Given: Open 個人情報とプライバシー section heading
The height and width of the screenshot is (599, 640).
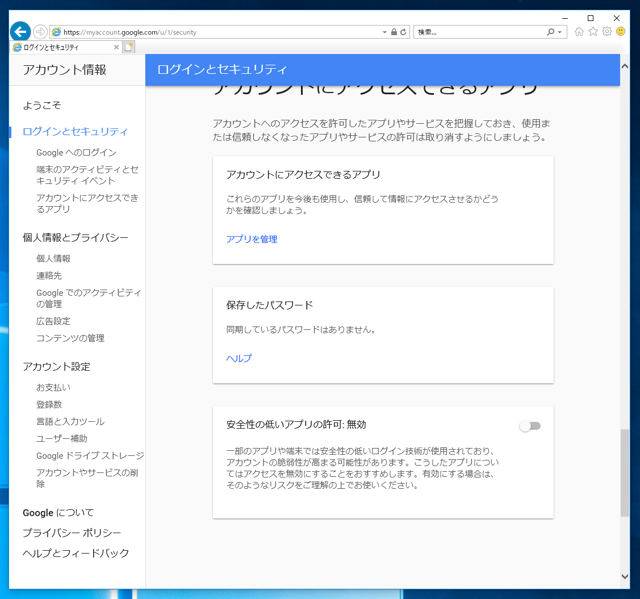Looking at the screenshot, I should pyautogui.click(x=76, y=237).
